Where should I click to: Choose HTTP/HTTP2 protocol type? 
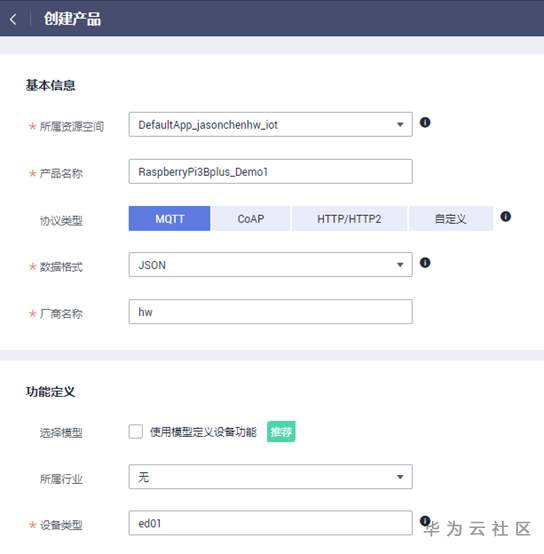tap(349, 218)
